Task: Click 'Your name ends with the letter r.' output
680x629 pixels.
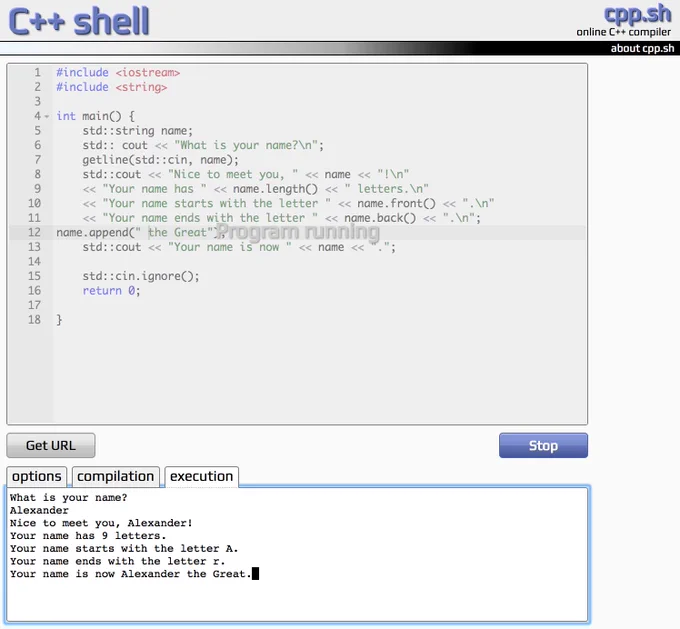Action: coord(117,561)
